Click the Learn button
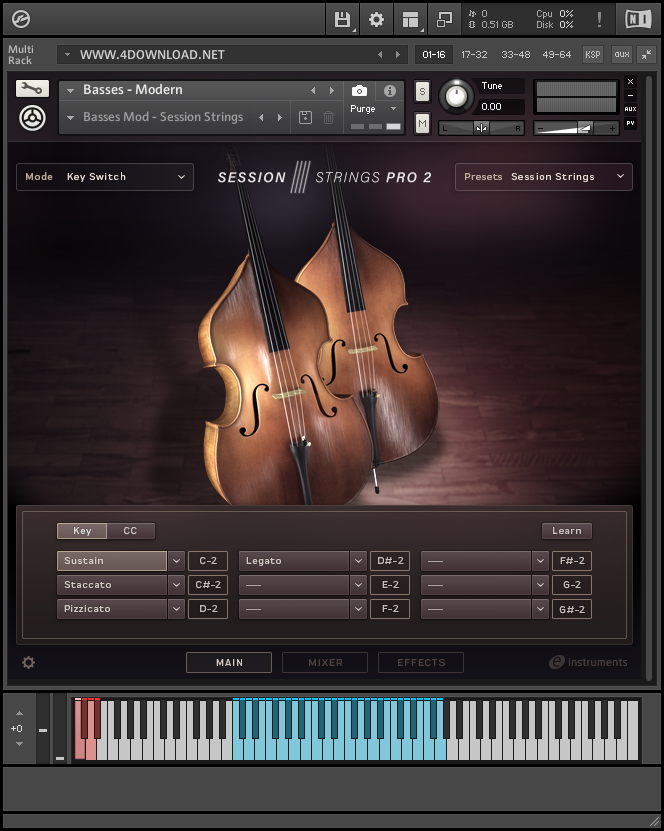This screenshot has height=831, width=664. click(x=566, y=531)
